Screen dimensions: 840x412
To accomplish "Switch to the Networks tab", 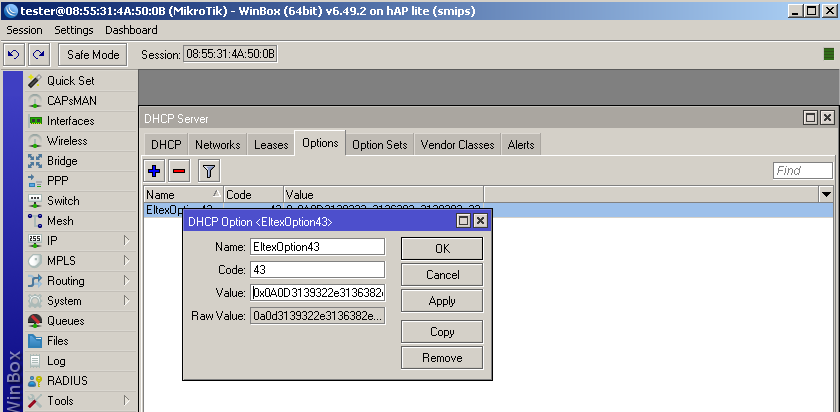I will [x=218, y=145].
